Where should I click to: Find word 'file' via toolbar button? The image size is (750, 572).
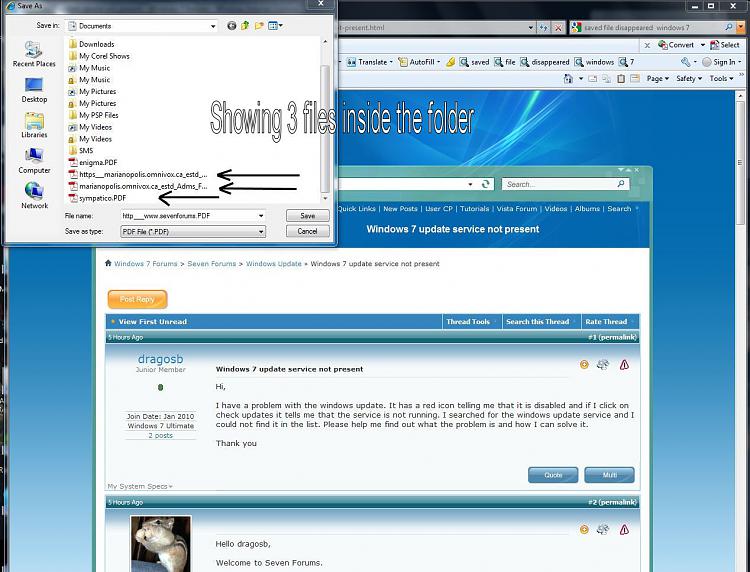(505, 62)
